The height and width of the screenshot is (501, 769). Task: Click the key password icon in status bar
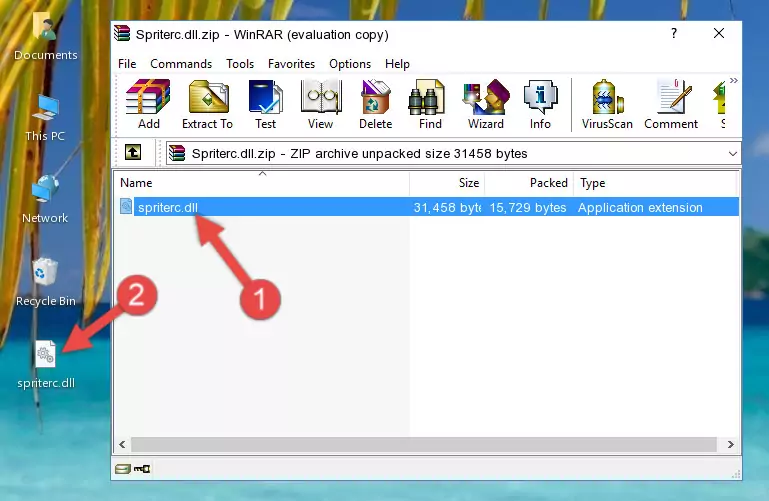(x=142, y=469)
